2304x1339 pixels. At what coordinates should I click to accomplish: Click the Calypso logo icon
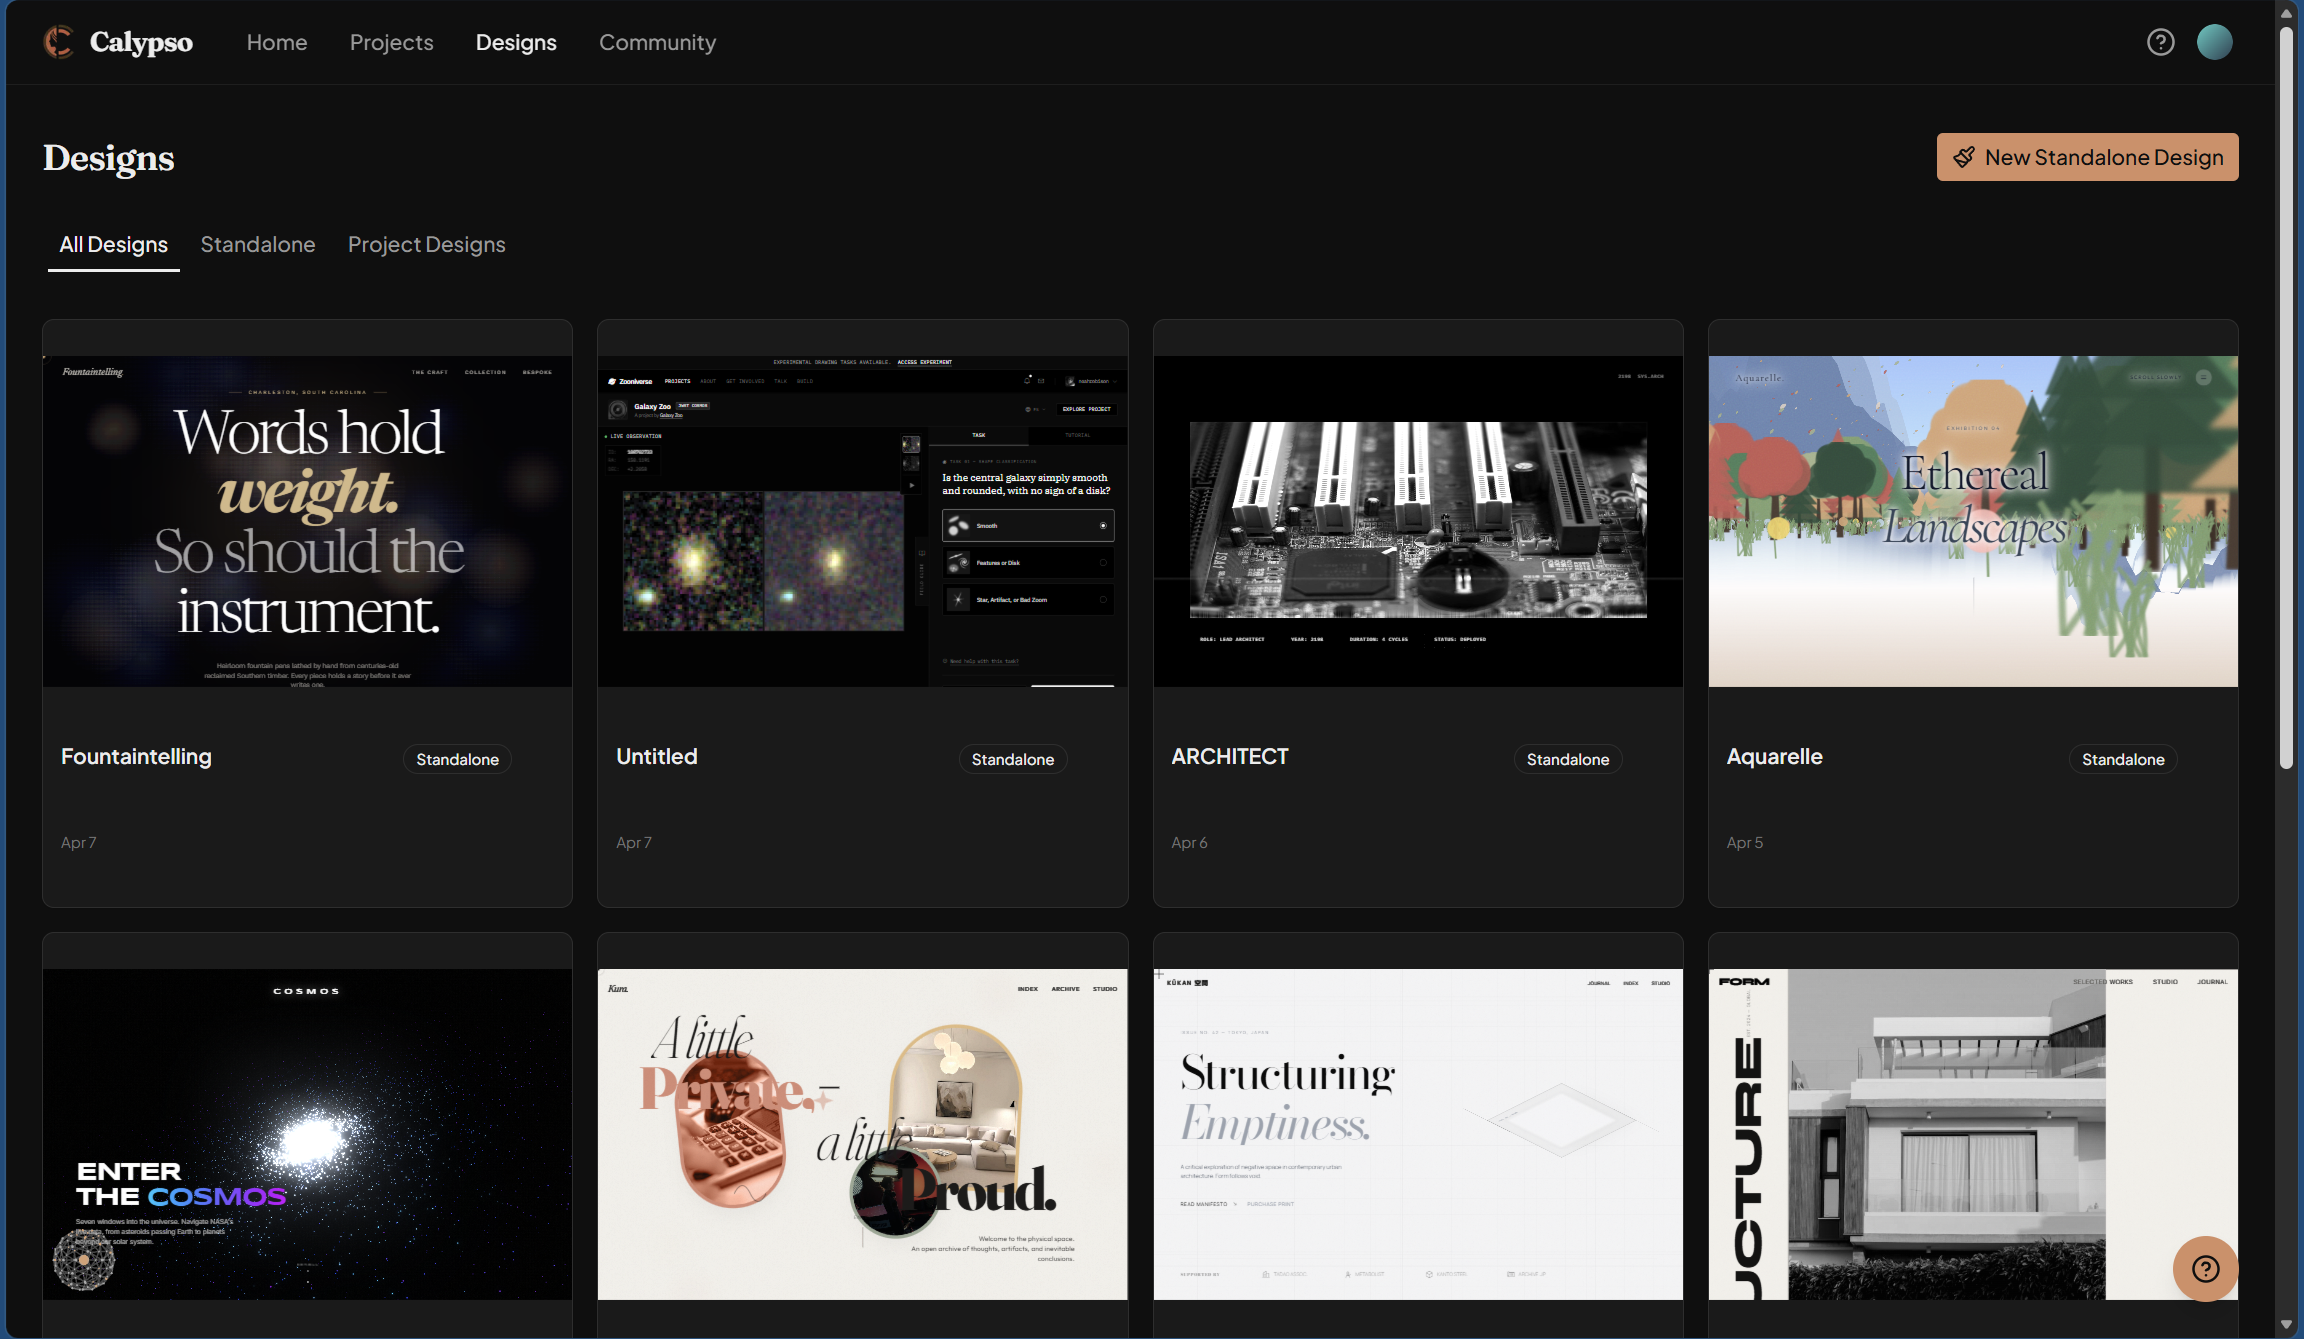[60, 42]
